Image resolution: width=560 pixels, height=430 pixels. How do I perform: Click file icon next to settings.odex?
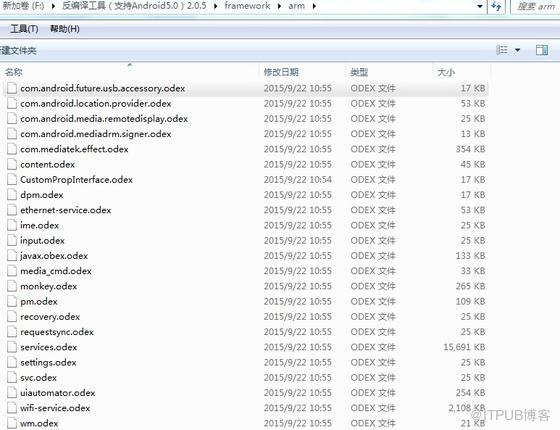[x=12, y=362]
